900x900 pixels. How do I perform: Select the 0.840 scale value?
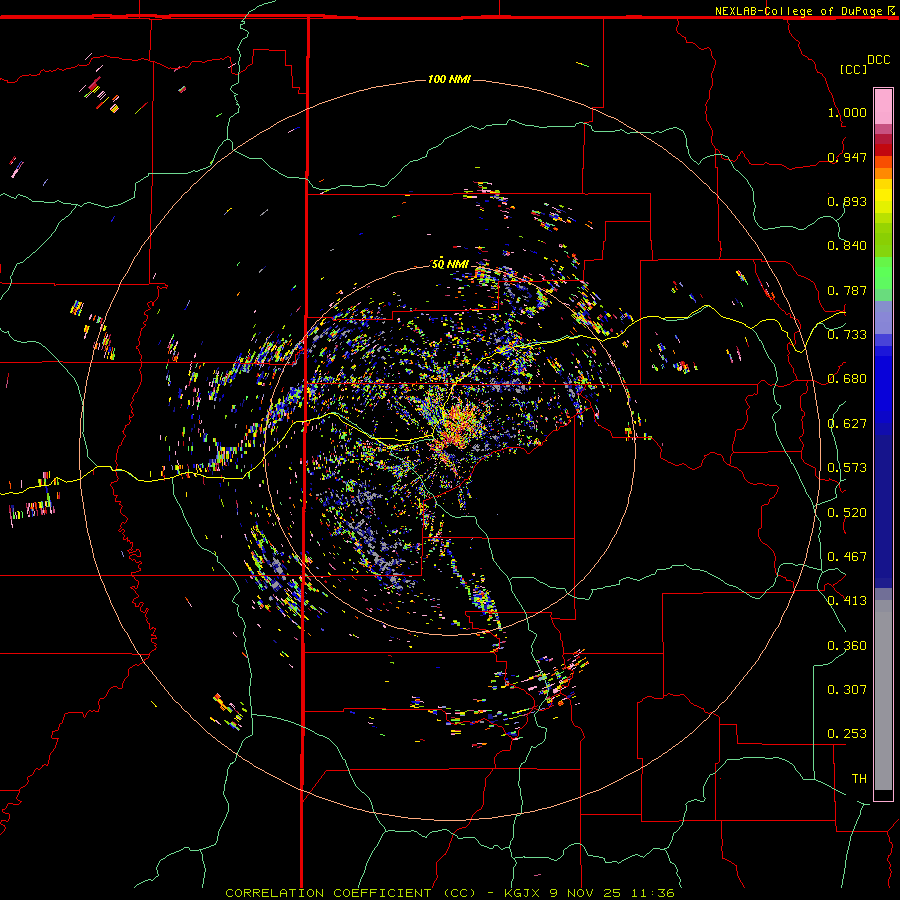[x=847, y=246]
